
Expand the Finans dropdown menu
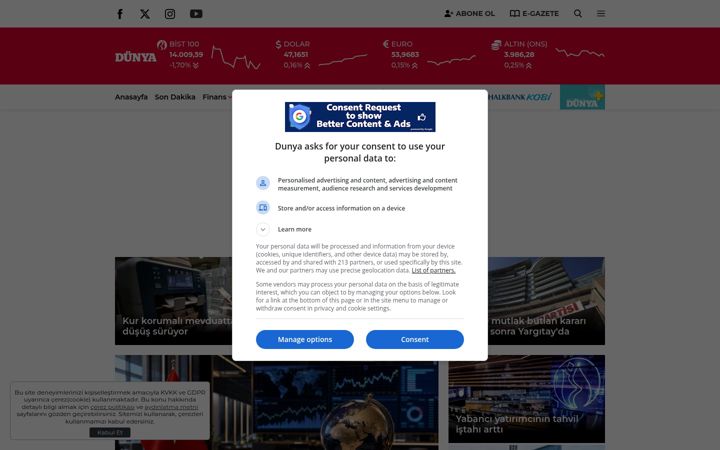217,97
